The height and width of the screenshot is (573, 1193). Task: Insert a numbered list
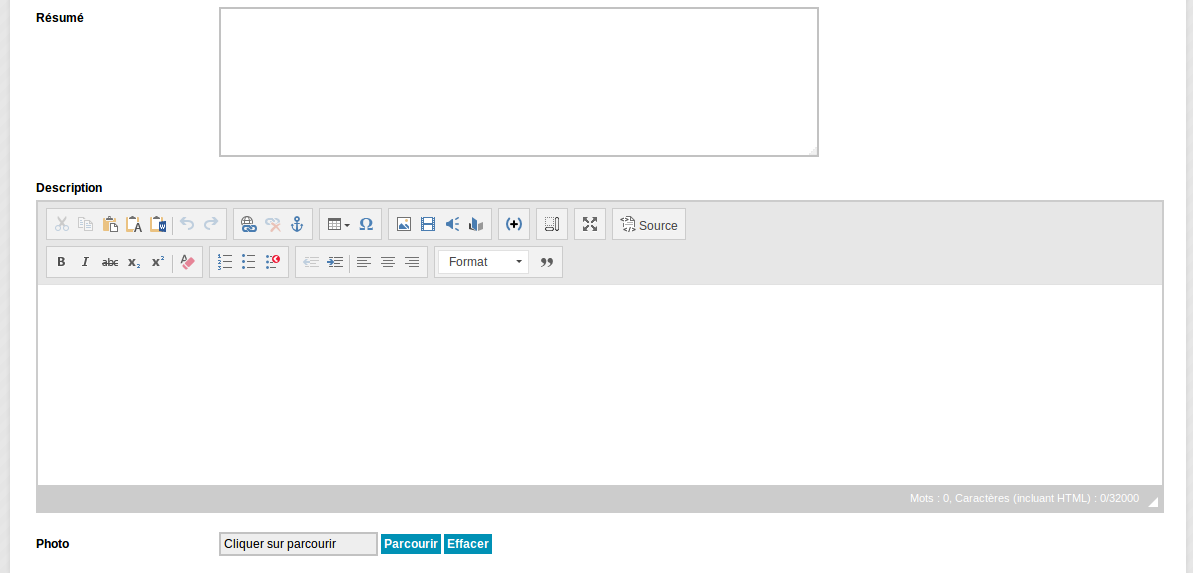point(224,262)
